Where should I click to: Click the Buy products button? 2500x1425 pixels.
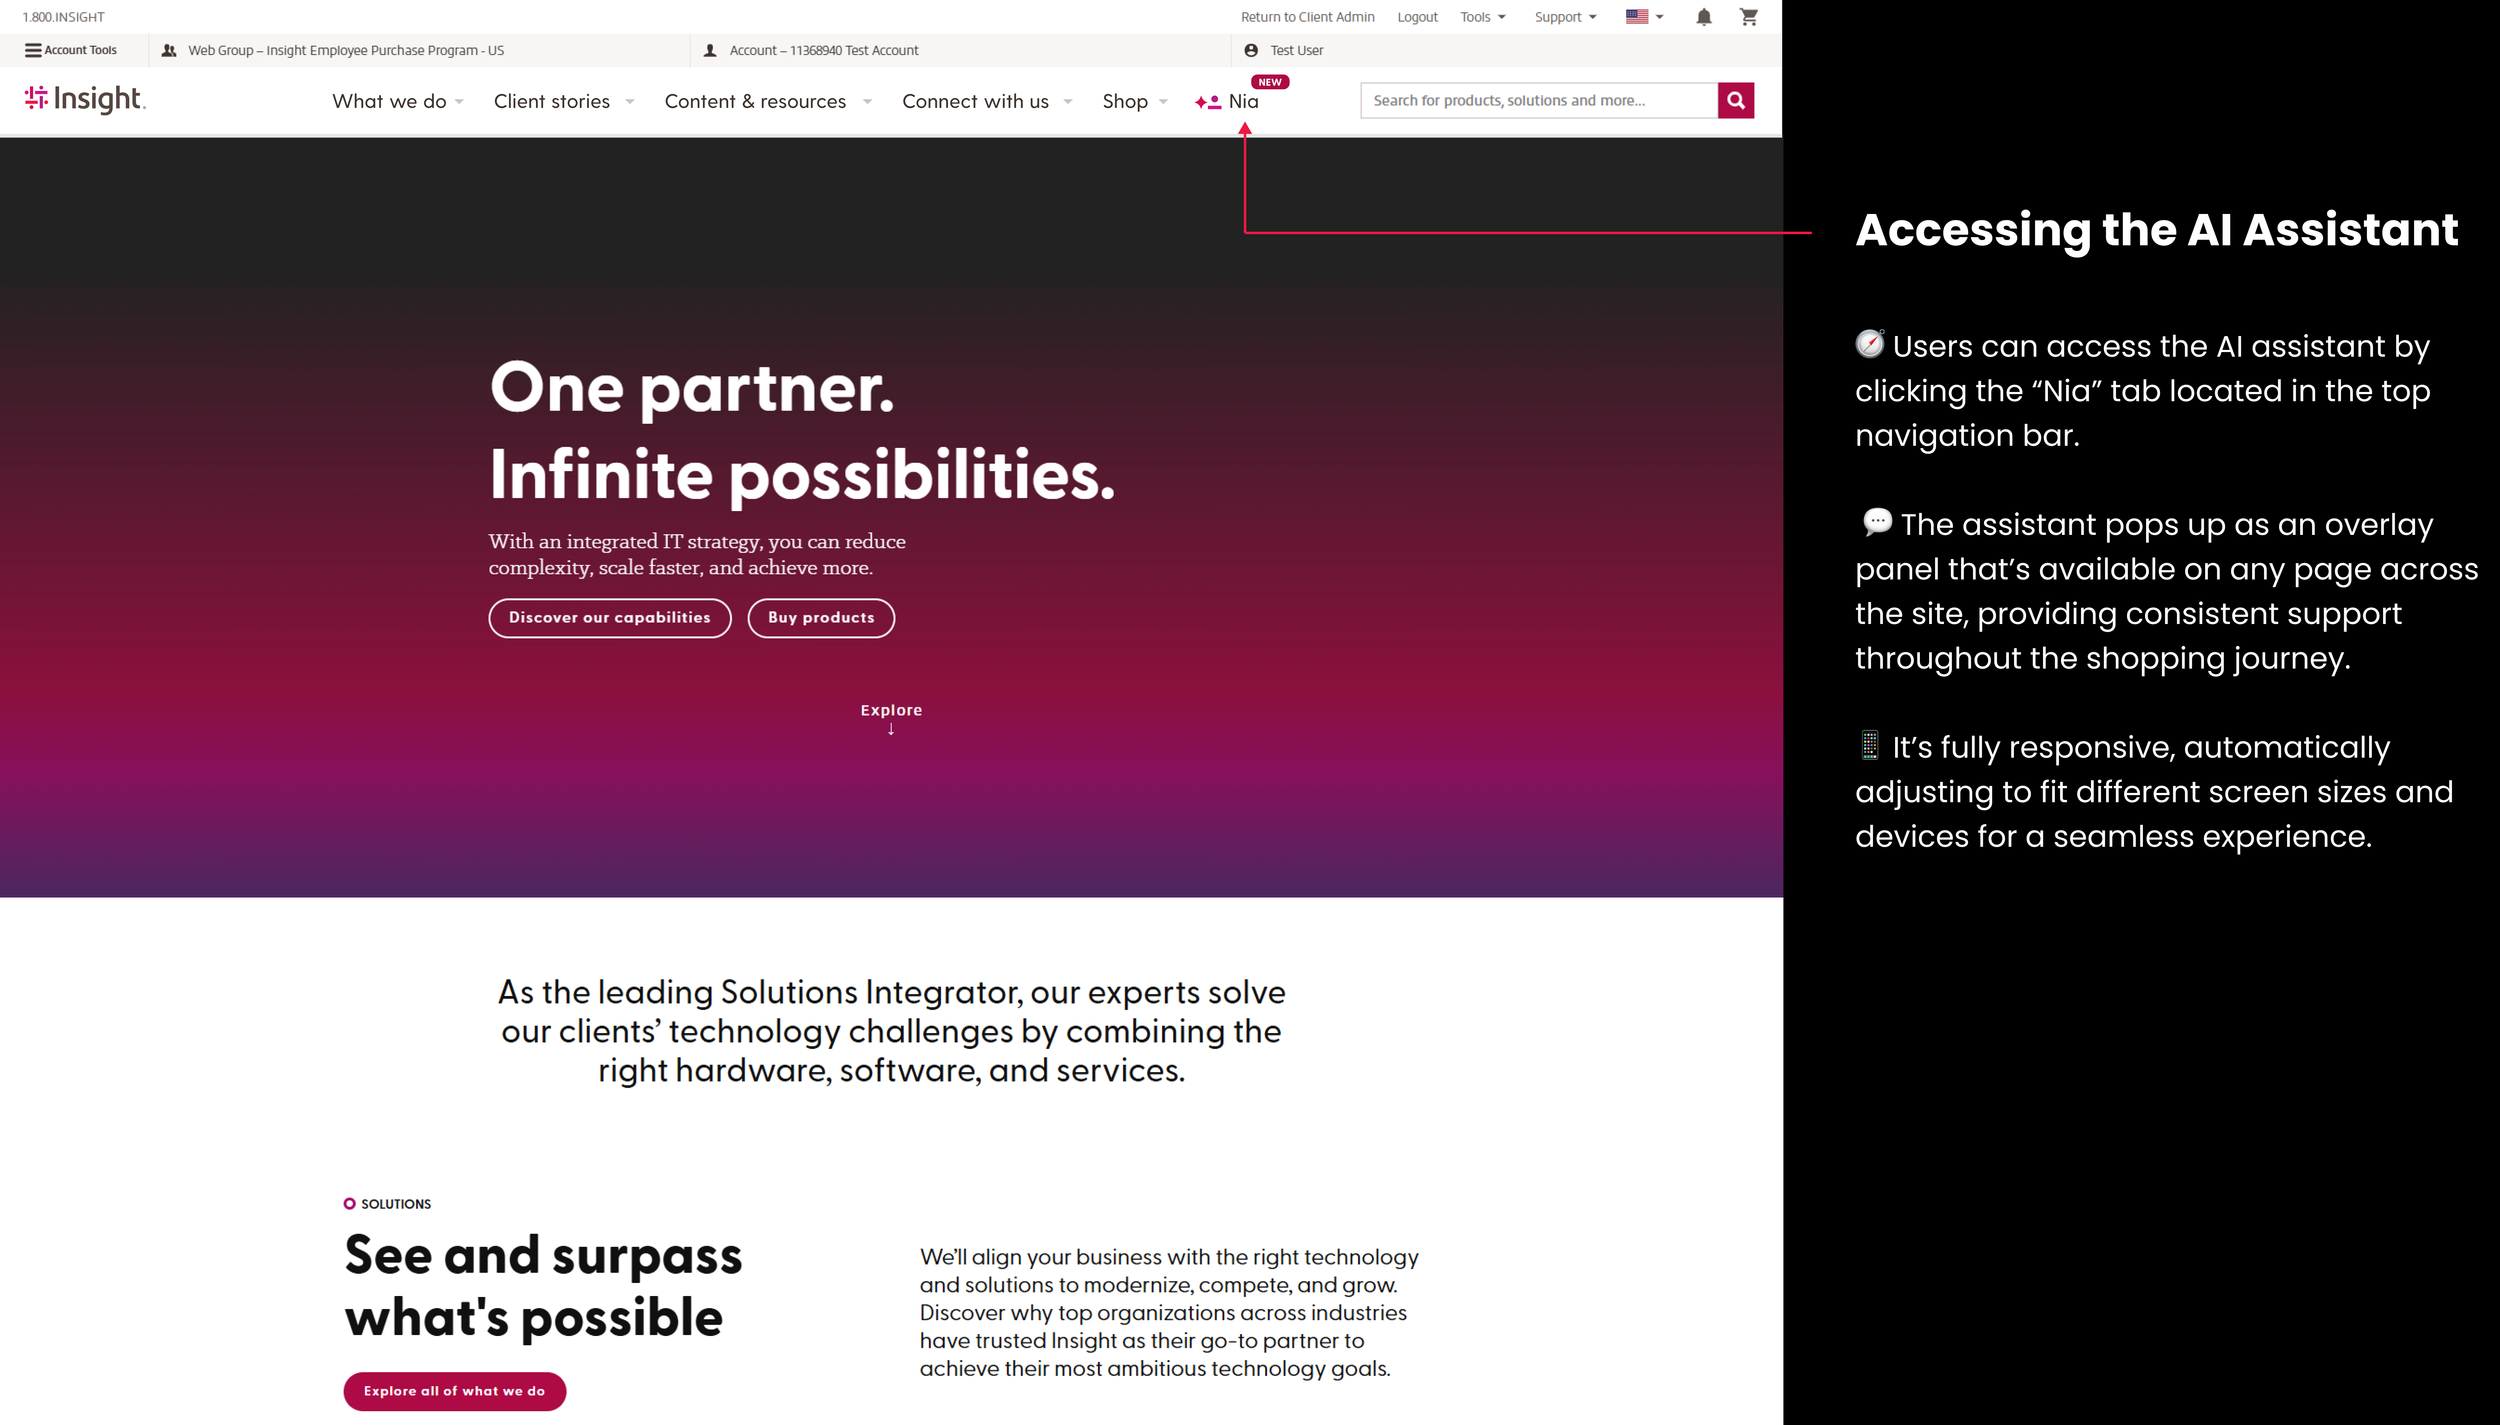[x=820, y=617]
